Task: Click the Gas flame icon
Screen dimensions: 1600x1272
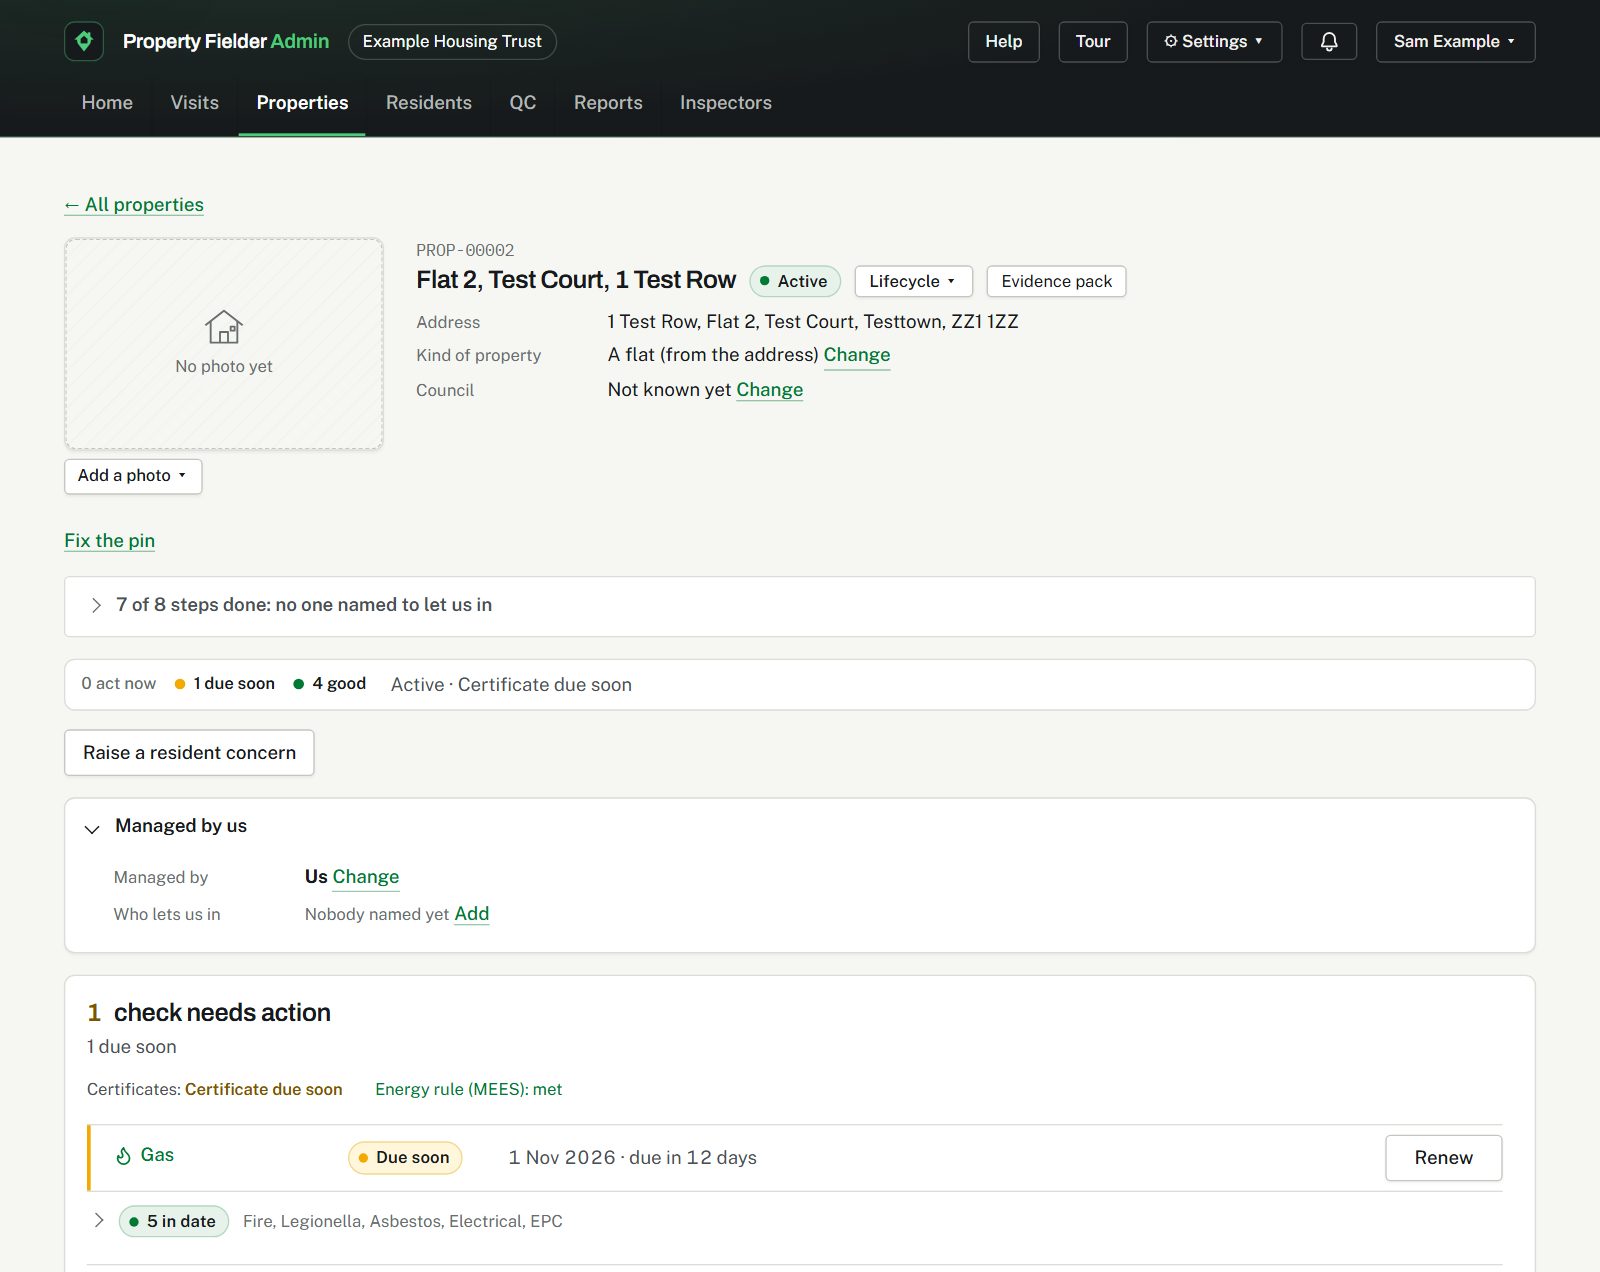Action: tap(124, 1156)
